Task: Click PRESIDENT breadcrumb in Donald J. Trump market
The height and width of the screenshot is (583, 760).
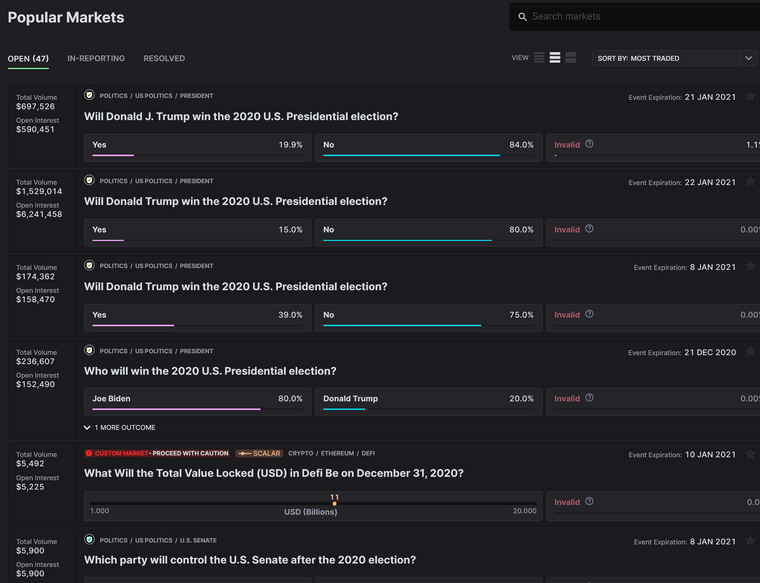Action: click(196, 96)
